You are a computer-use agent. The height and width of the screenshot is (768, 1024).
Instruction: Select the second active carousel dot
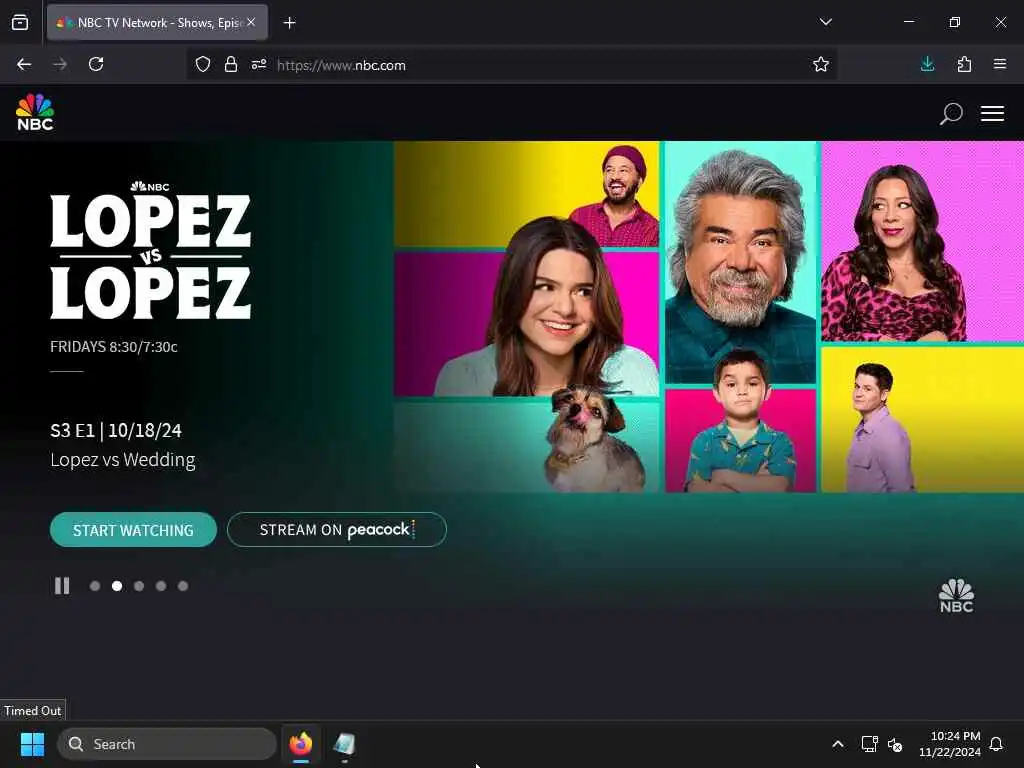click(117, 586)
